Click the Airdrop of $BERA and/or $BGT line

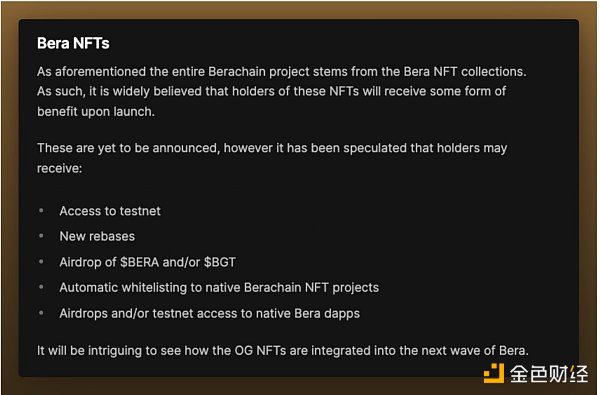tap(148, 262)
